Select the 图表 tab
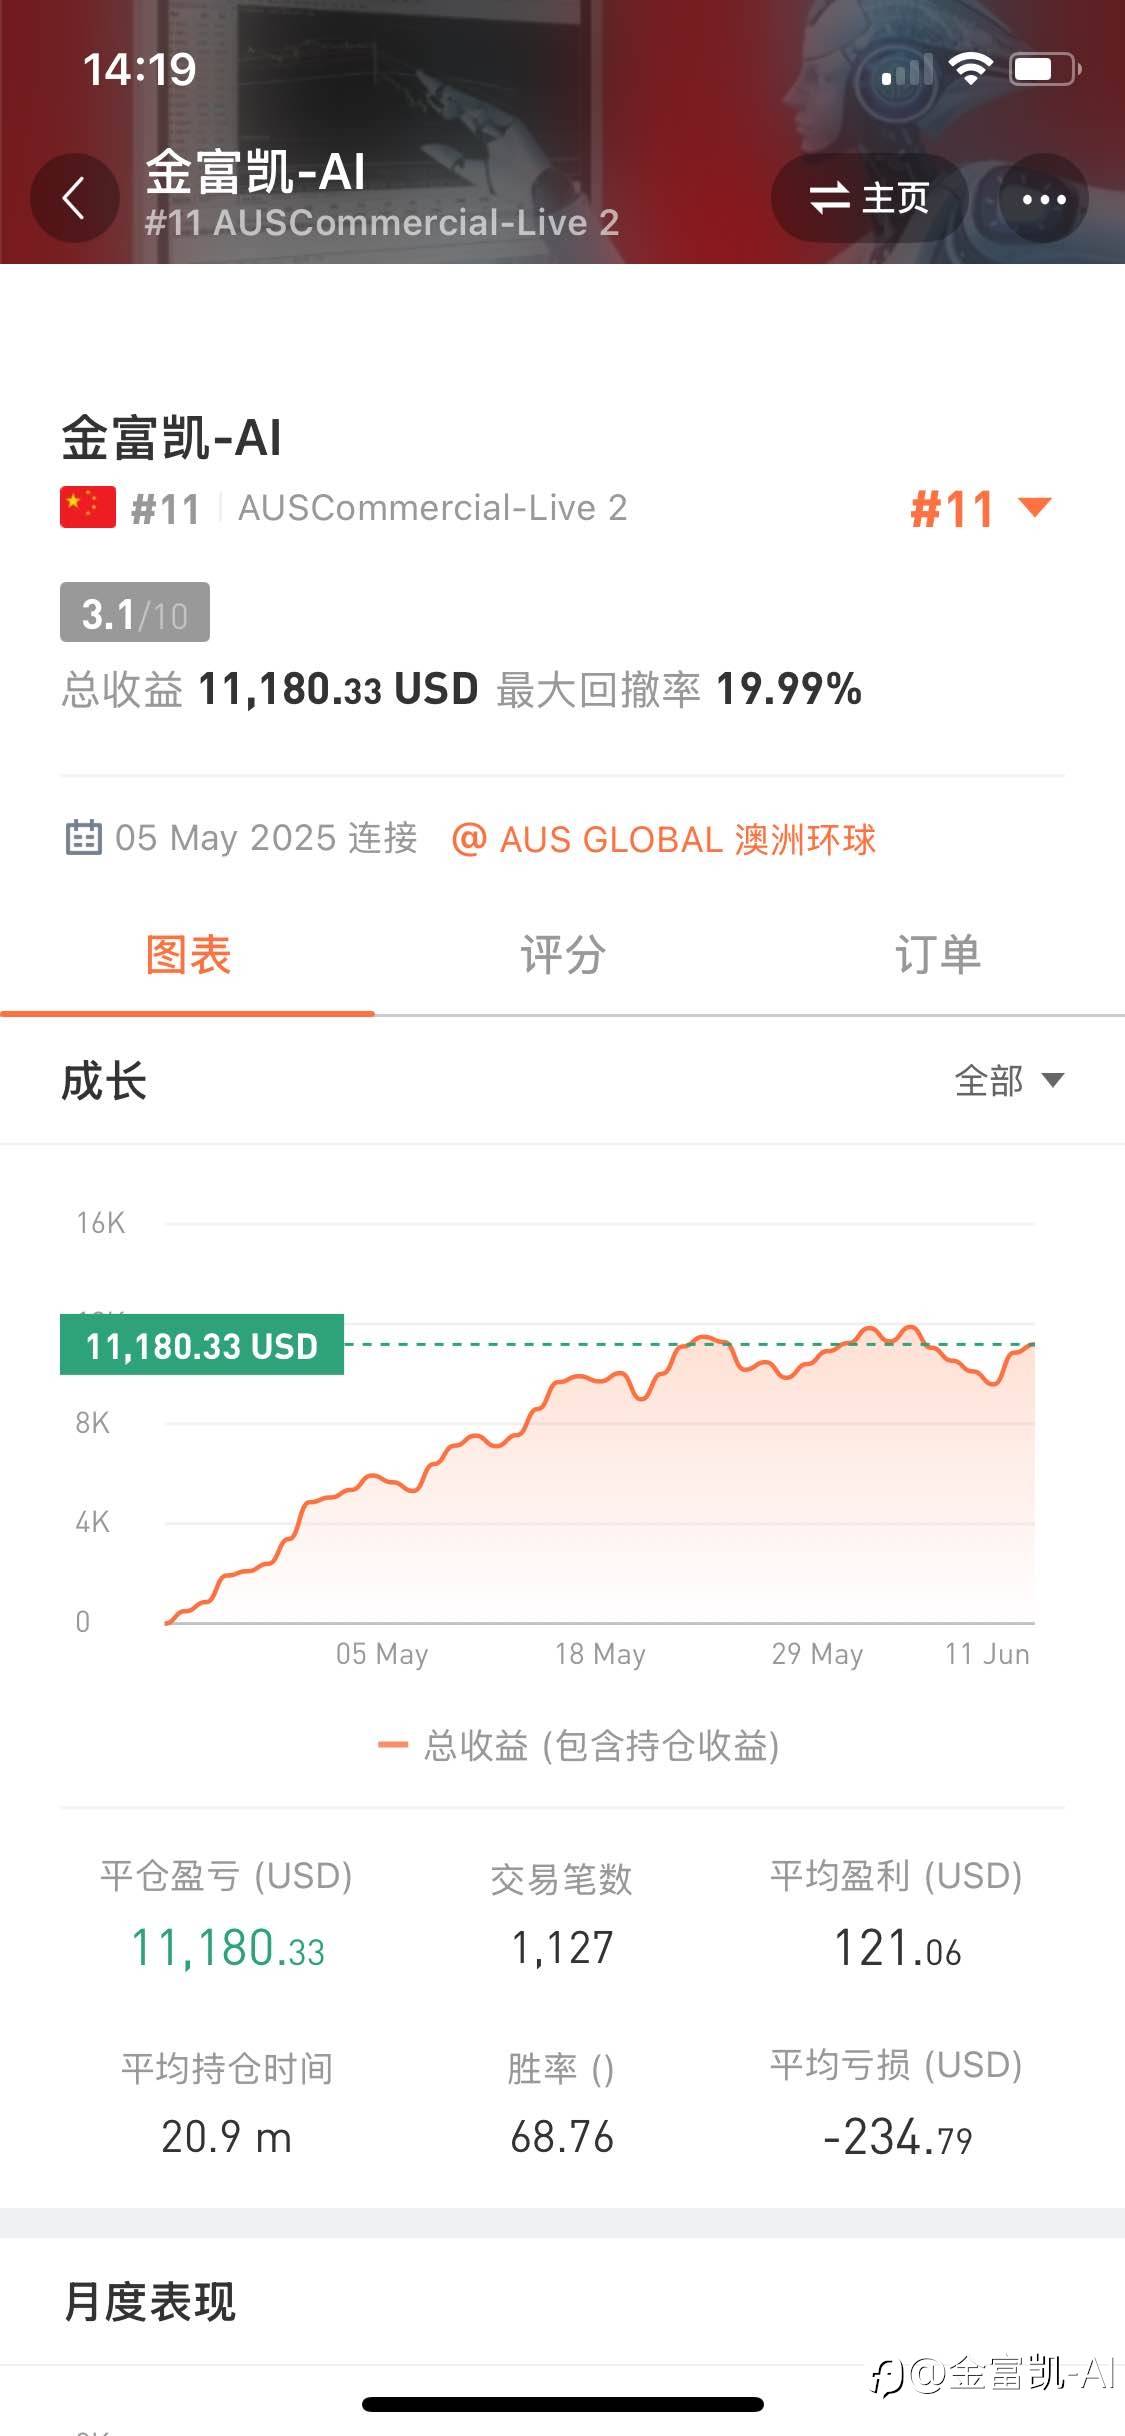This screenshot has height=2436, width=1125. pyautogui.click(x=188, y=954)
